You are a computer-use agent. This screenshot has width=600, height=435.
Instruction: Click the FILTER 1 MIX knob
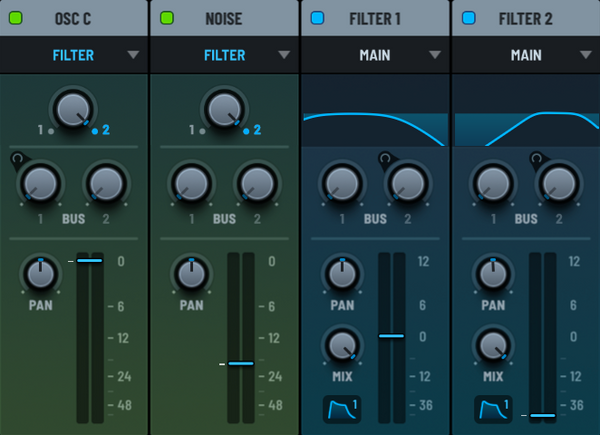[342, 345]
